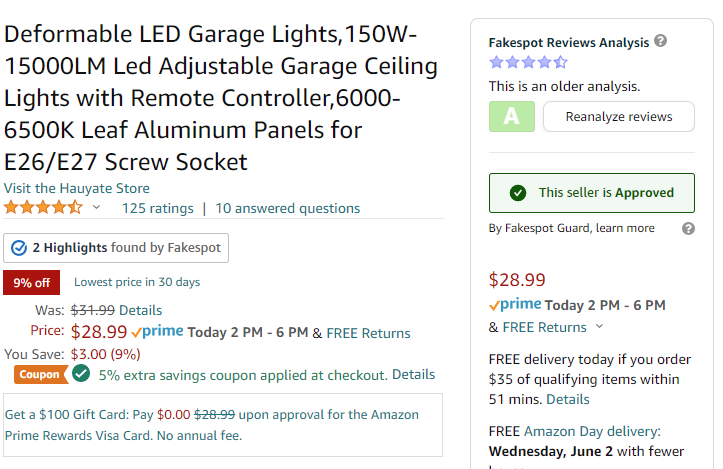Expand the star ratings breakdown chevron
This screenshot has width=723, height=469.
click(96, 208)
